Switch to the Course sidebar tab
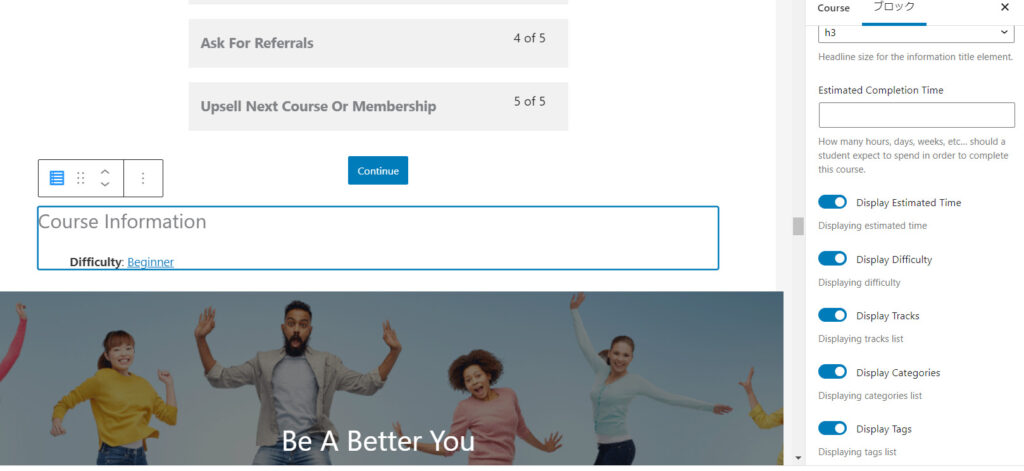This screenshot has height=471, width=1024. (833, 8)
